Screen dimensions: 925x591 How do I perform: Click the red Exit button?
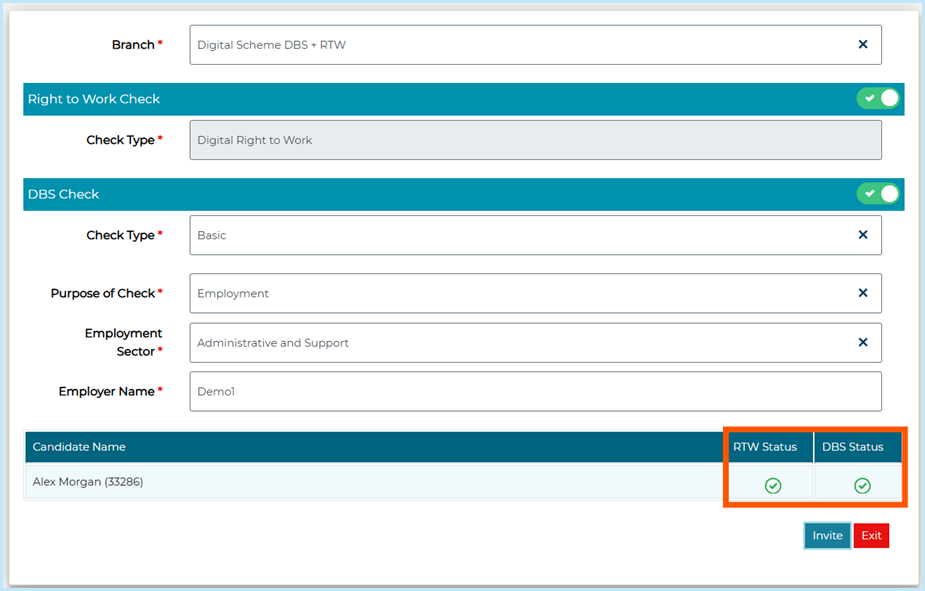point(871,536)
